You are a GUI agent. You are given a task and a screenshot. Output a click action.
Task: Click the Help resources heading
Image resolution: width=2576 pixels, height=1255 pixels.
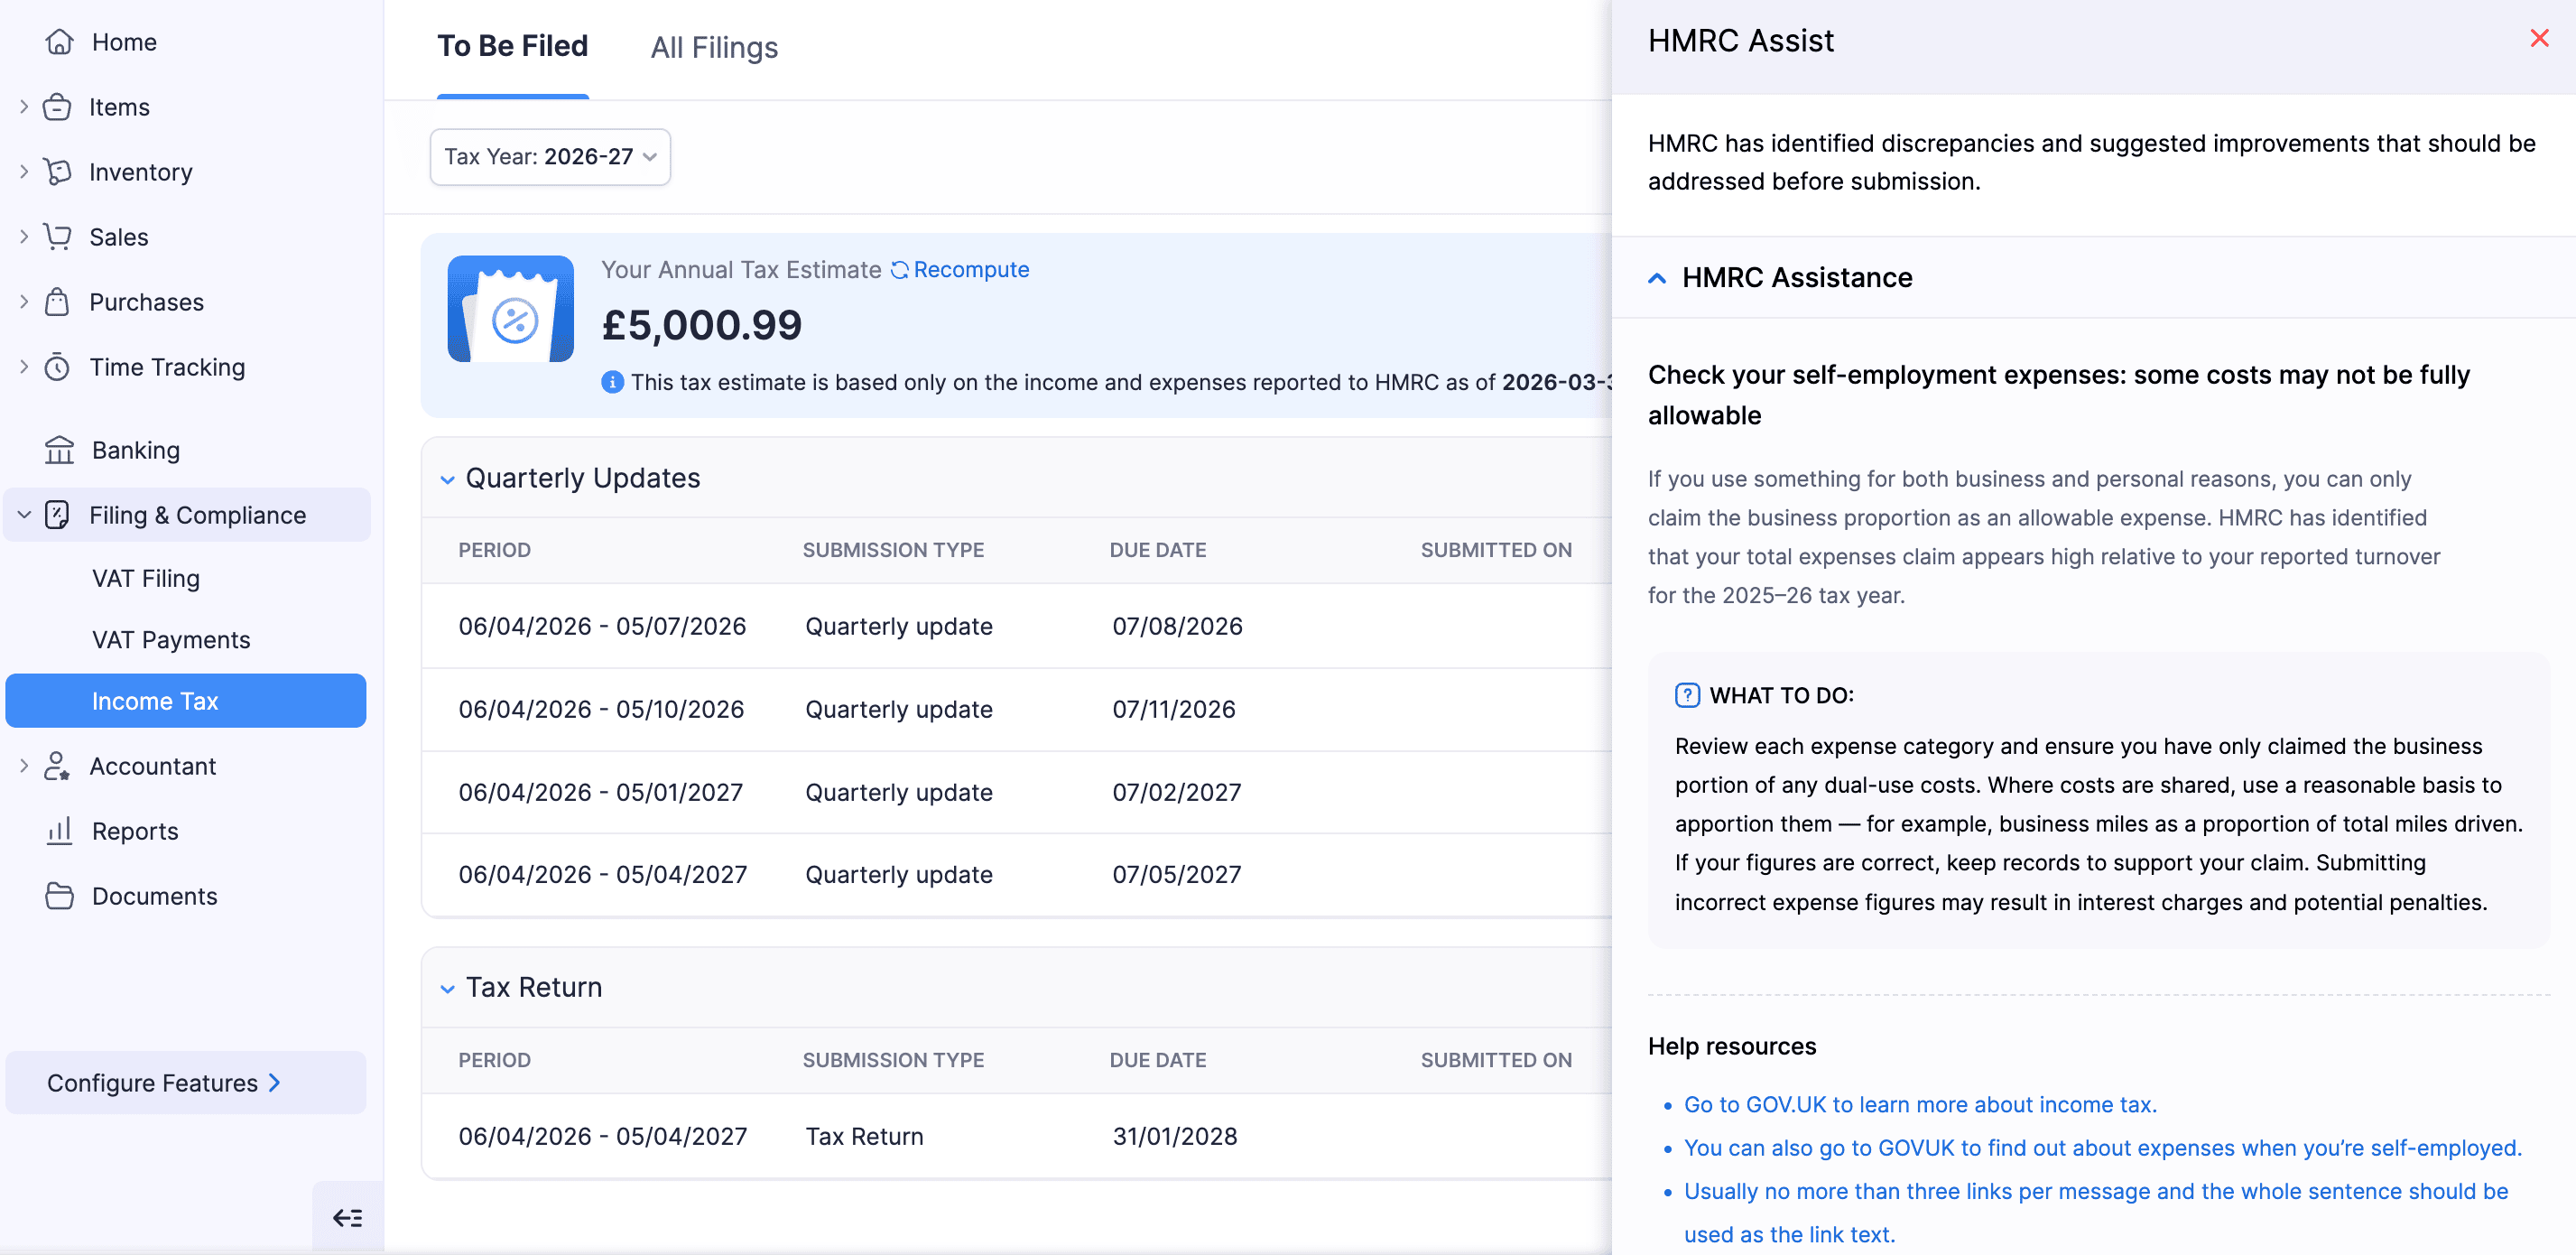1732,1046
